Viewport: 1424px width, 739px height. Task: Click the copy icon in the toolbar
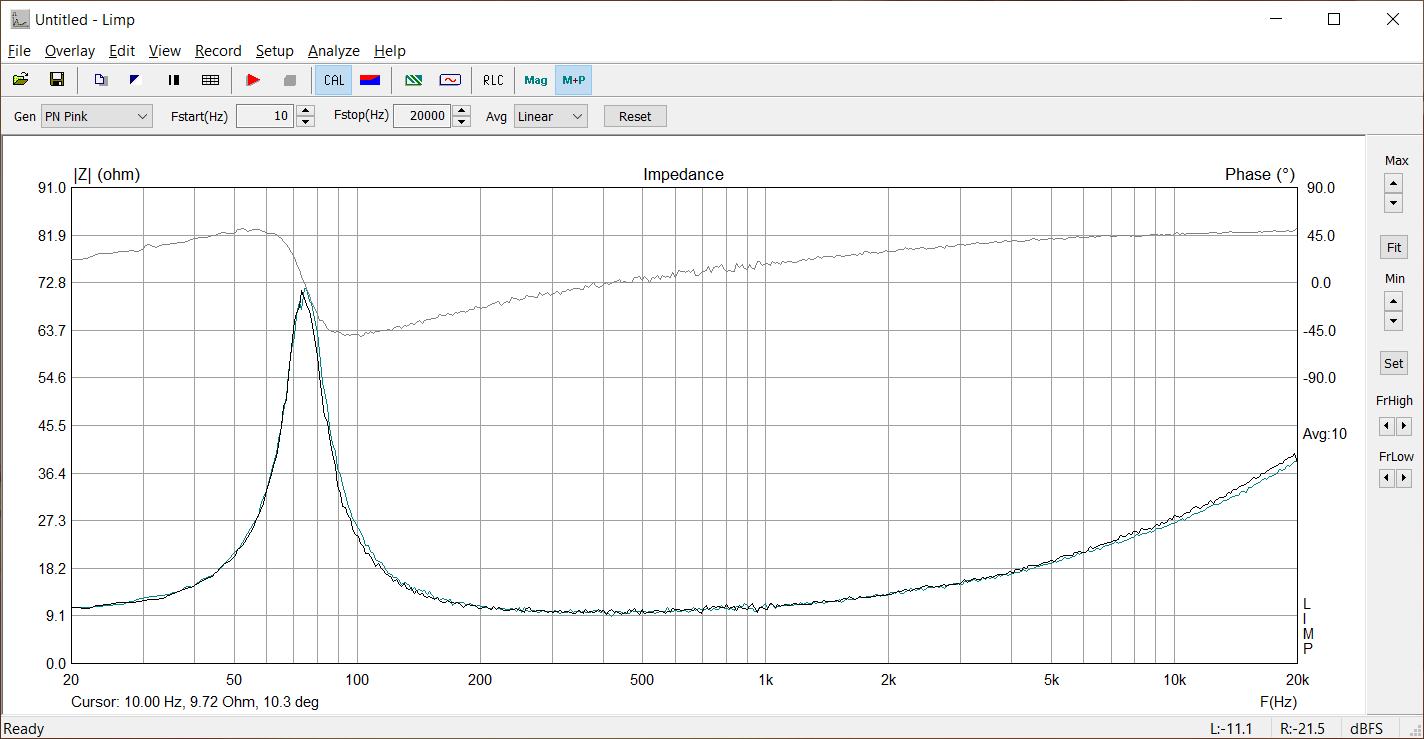click(x=100, y=80)
